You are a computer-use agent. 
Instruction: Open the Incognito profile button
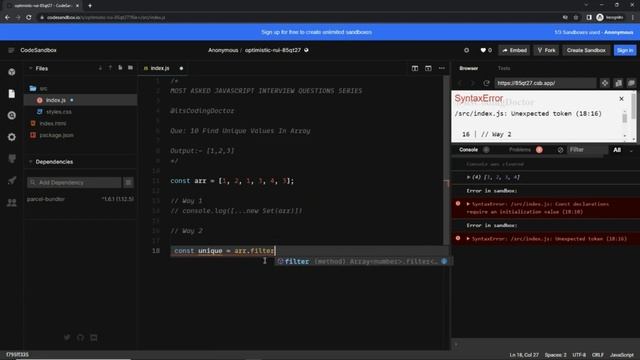(x=610, y=18)
